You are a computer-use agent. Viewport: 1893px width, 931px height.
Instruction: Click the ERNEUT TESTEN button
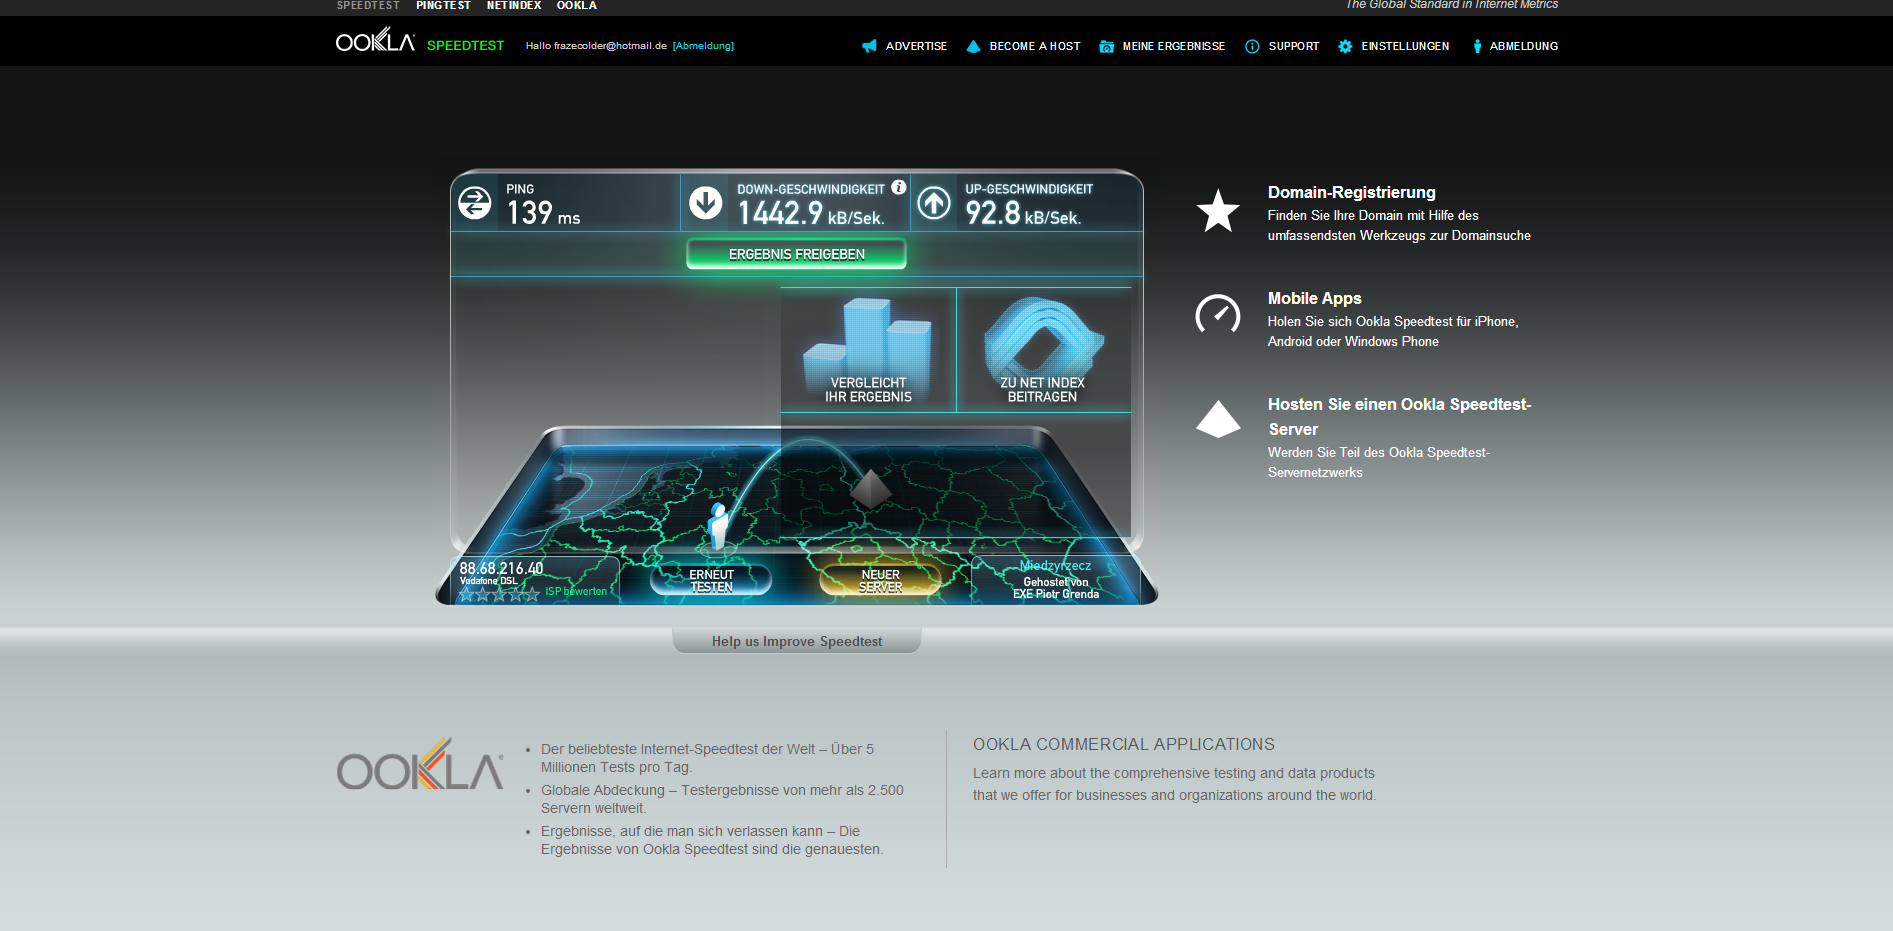coord(711,580)
